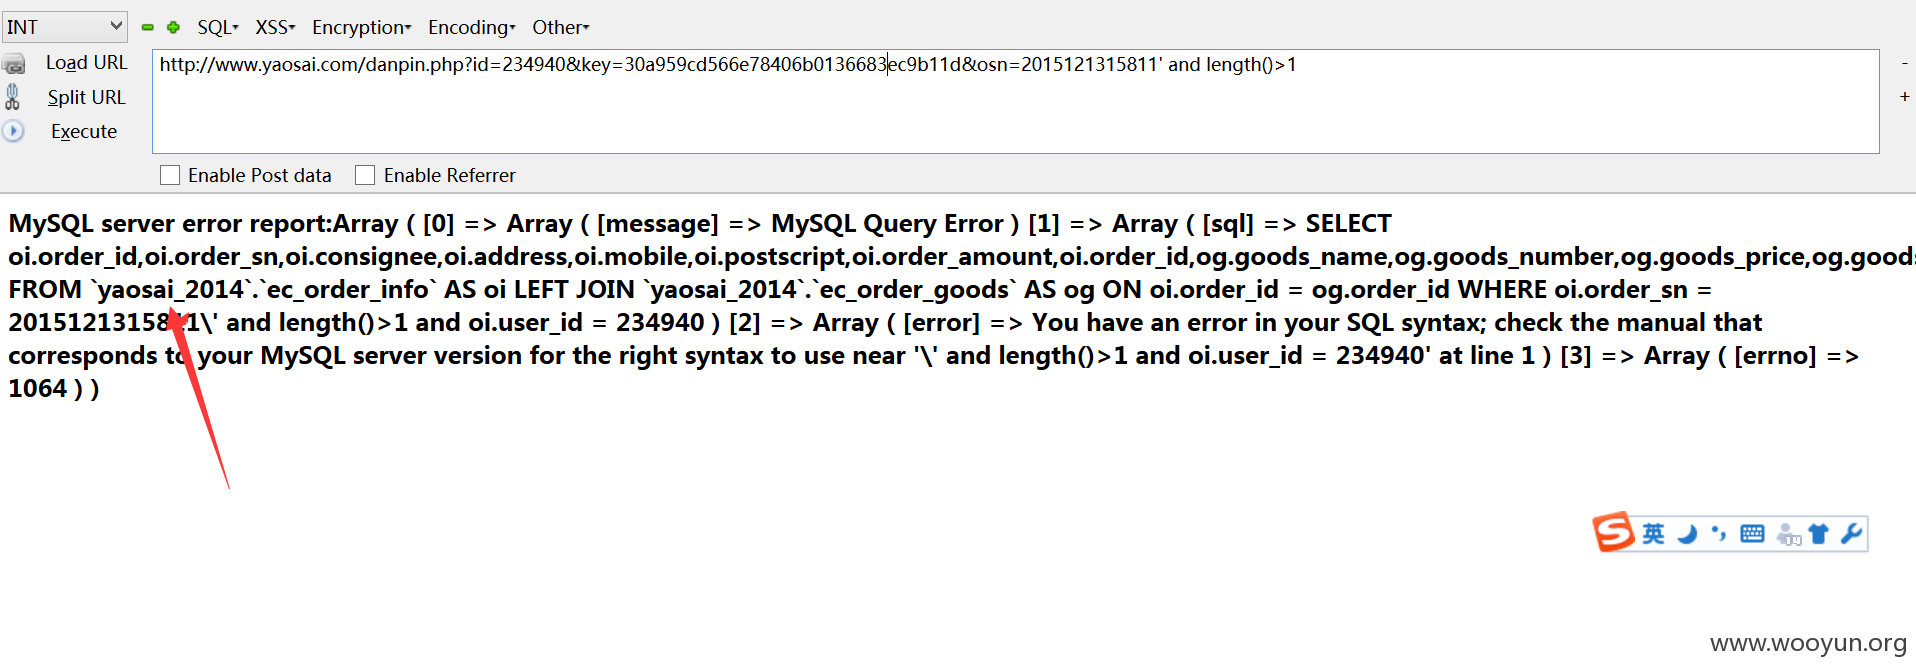
Task: Click inside the URL text field
Action: pyautogui.click(x=1015, y=102)
